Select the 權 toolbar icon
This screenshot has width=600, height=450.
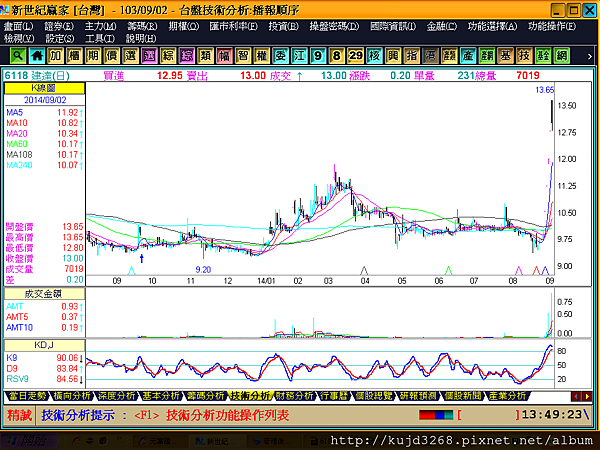point(262,56)
